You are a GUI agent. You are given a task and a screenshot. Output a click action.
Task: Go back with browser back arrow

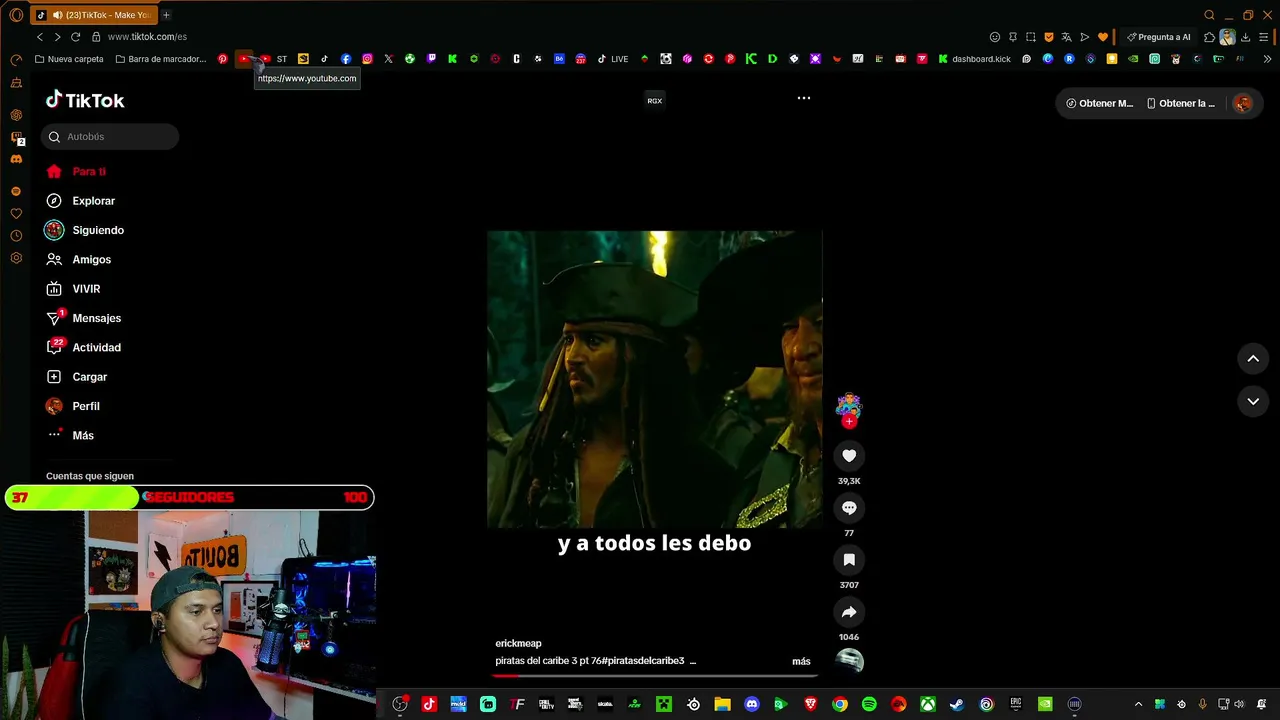40,37
